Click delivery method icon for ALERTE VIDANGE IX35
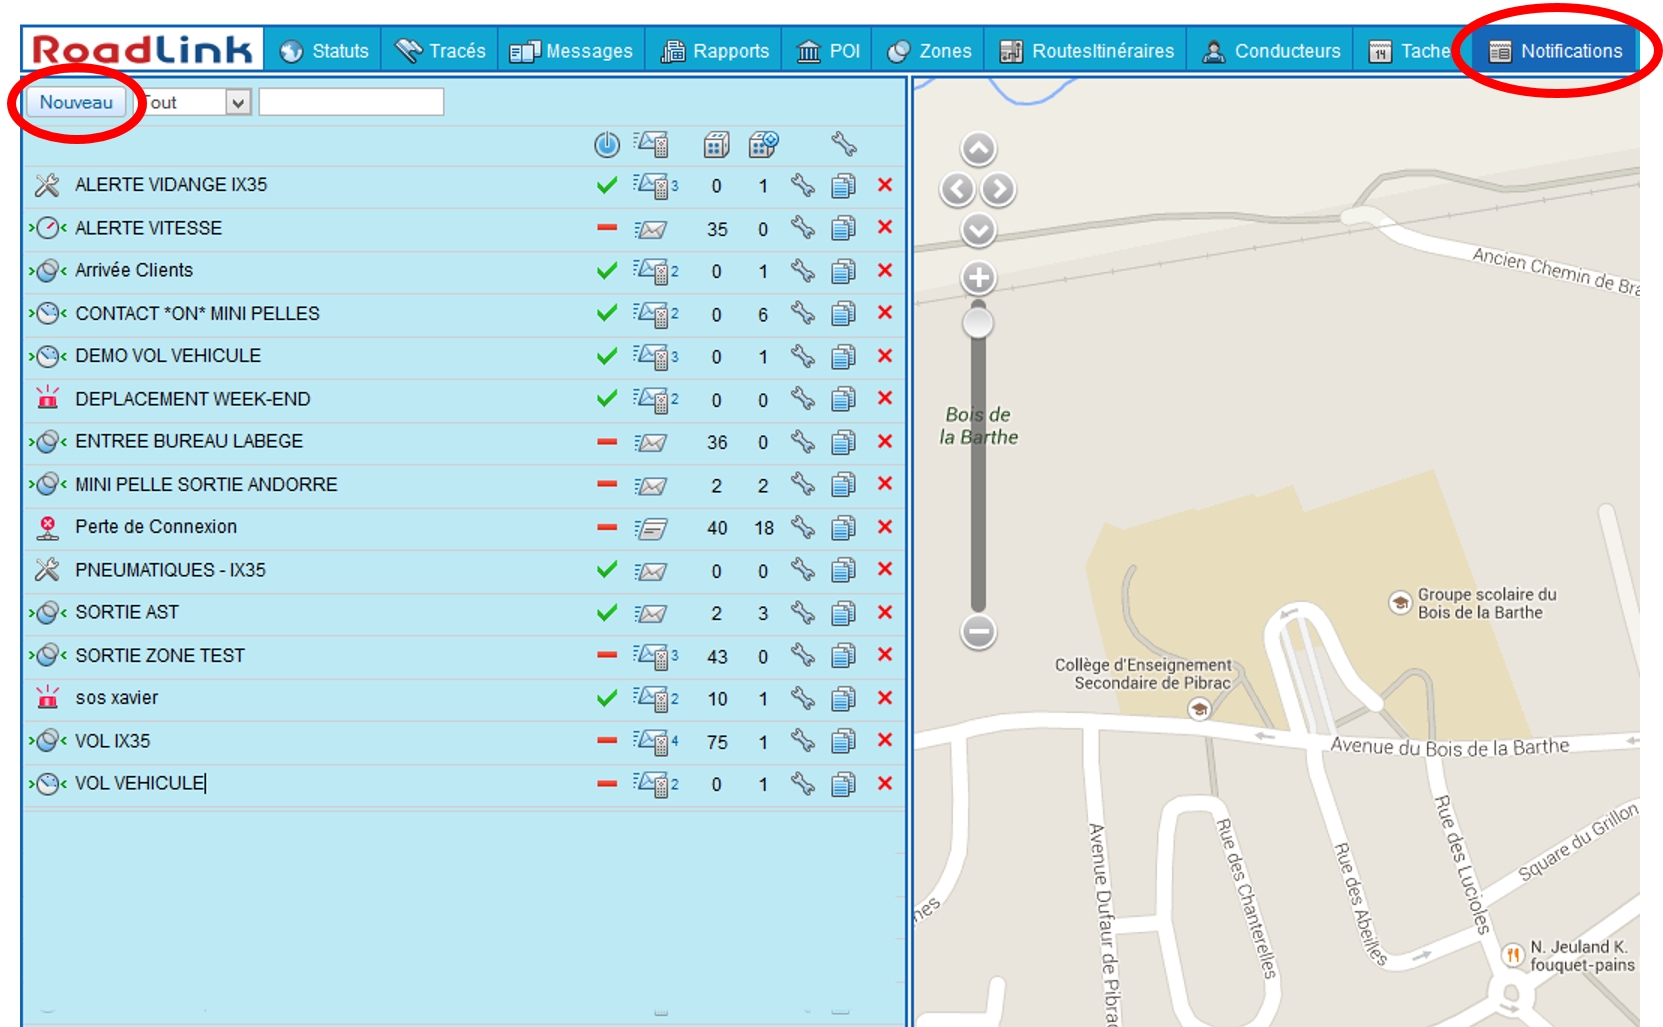 click(x=655, y=186)
